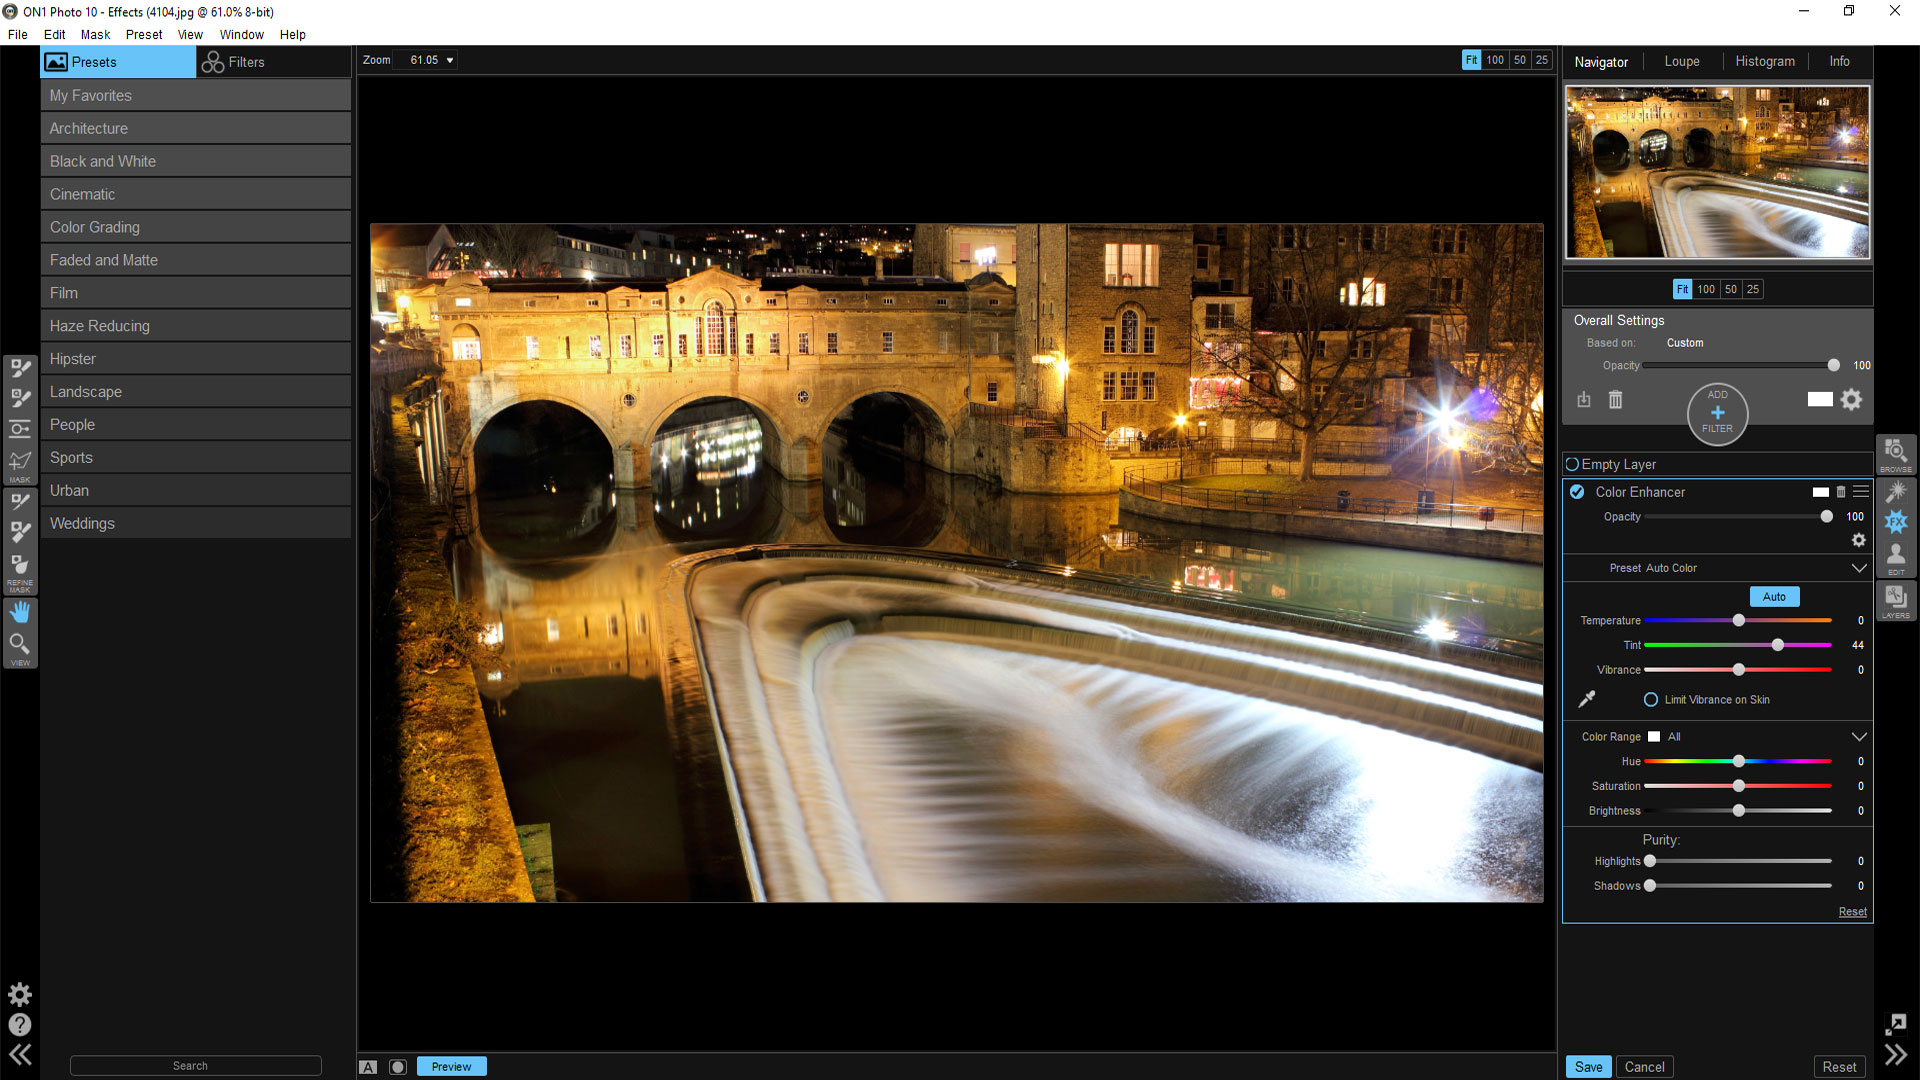The image size is (1920, 1080).
Task: Select Fit zoom in top toolbar
Action: click(1471, 60)
